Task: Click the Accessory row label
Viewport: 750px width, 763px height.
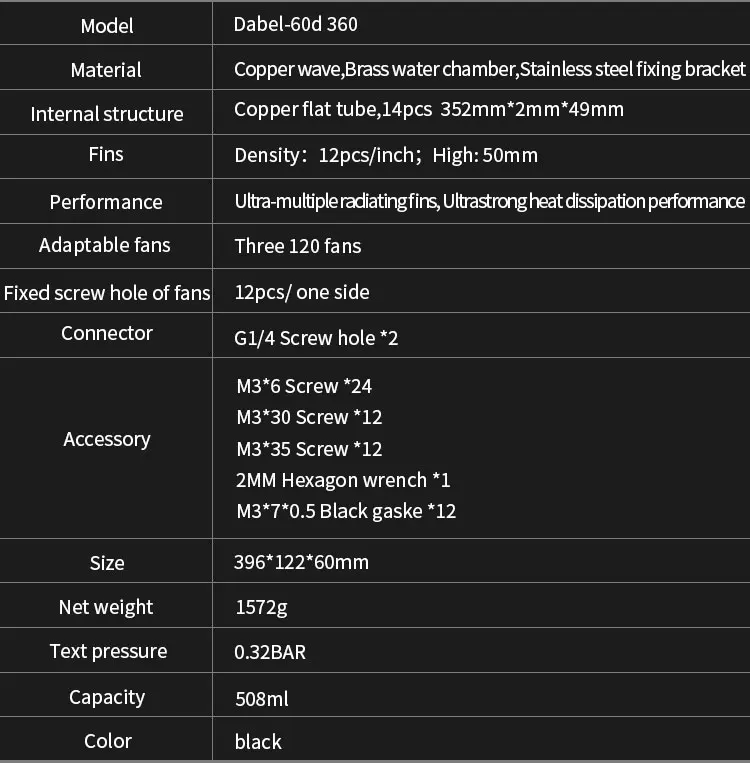Action: click(107, 439)
